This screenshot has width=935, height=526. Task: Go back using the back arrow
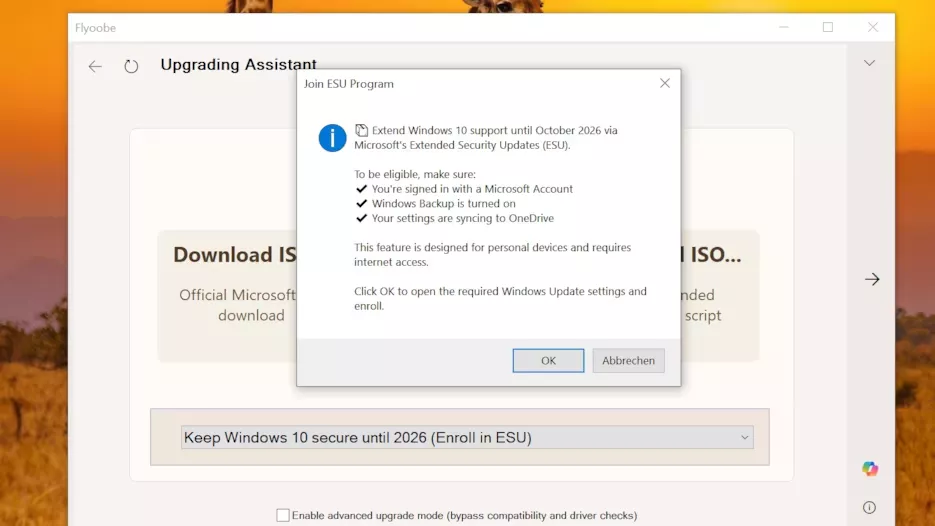point(95,66)
